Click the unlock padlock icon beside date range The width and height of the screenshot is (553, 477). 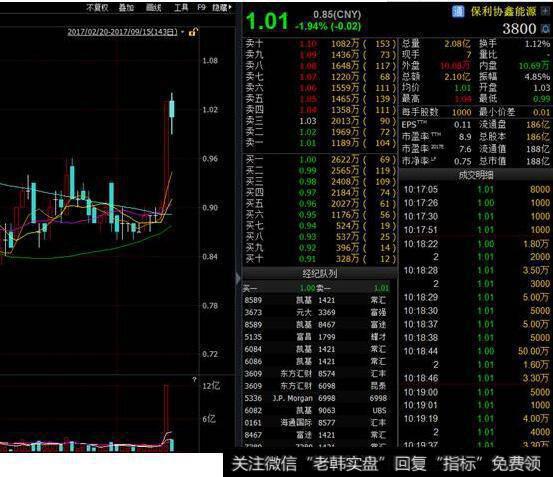[x=193, y=32]
